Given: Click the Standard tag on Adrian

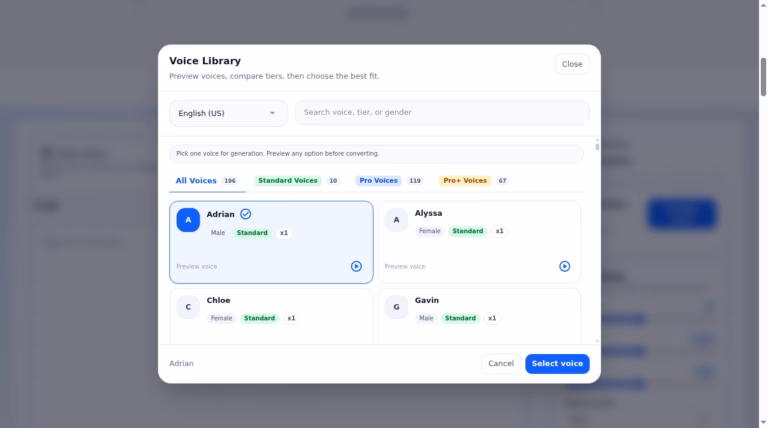Looking at the screenshot, I should point(252,233).
